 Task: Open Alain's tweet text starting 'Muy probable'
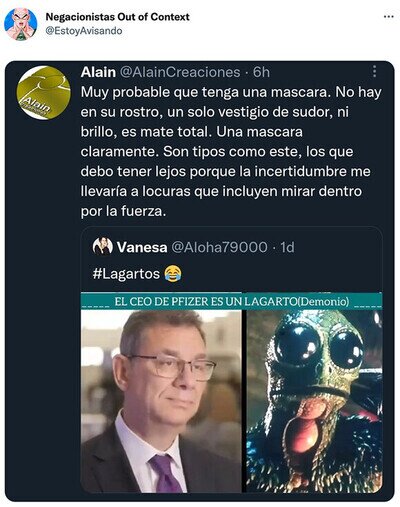pos(231,152)
